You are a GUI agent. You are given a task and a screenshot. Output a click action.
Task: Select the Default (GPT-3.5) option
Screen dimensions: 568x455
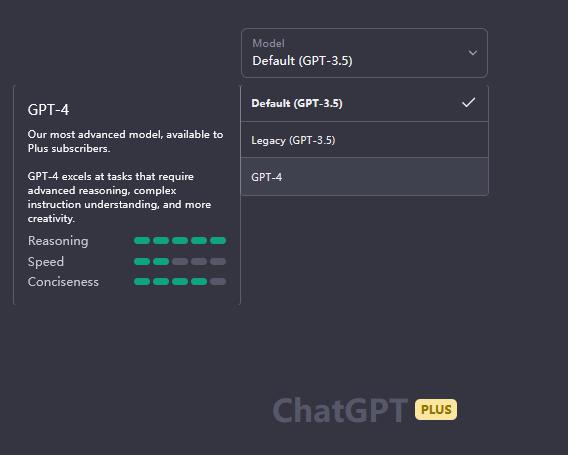[364, 103]
